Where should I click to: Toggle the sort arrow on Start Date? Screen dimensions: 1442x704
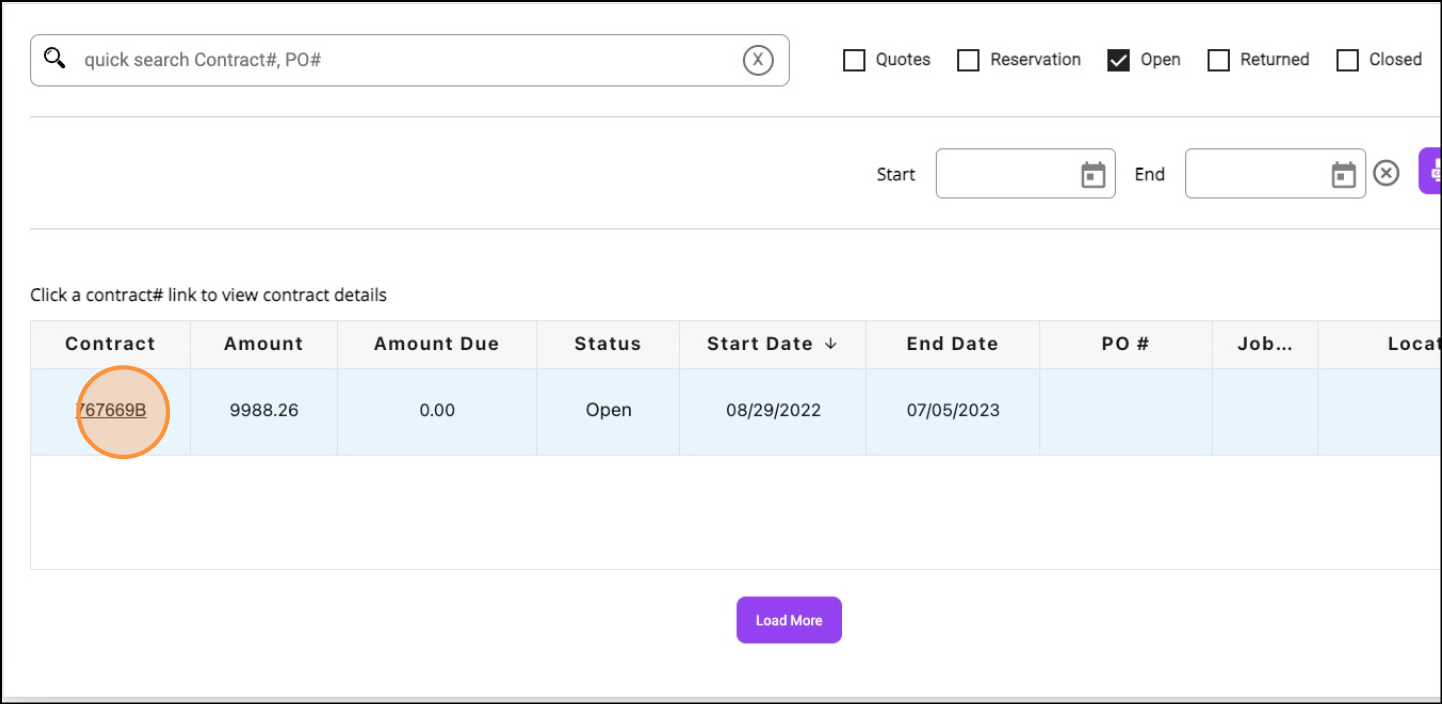point(830,344)
